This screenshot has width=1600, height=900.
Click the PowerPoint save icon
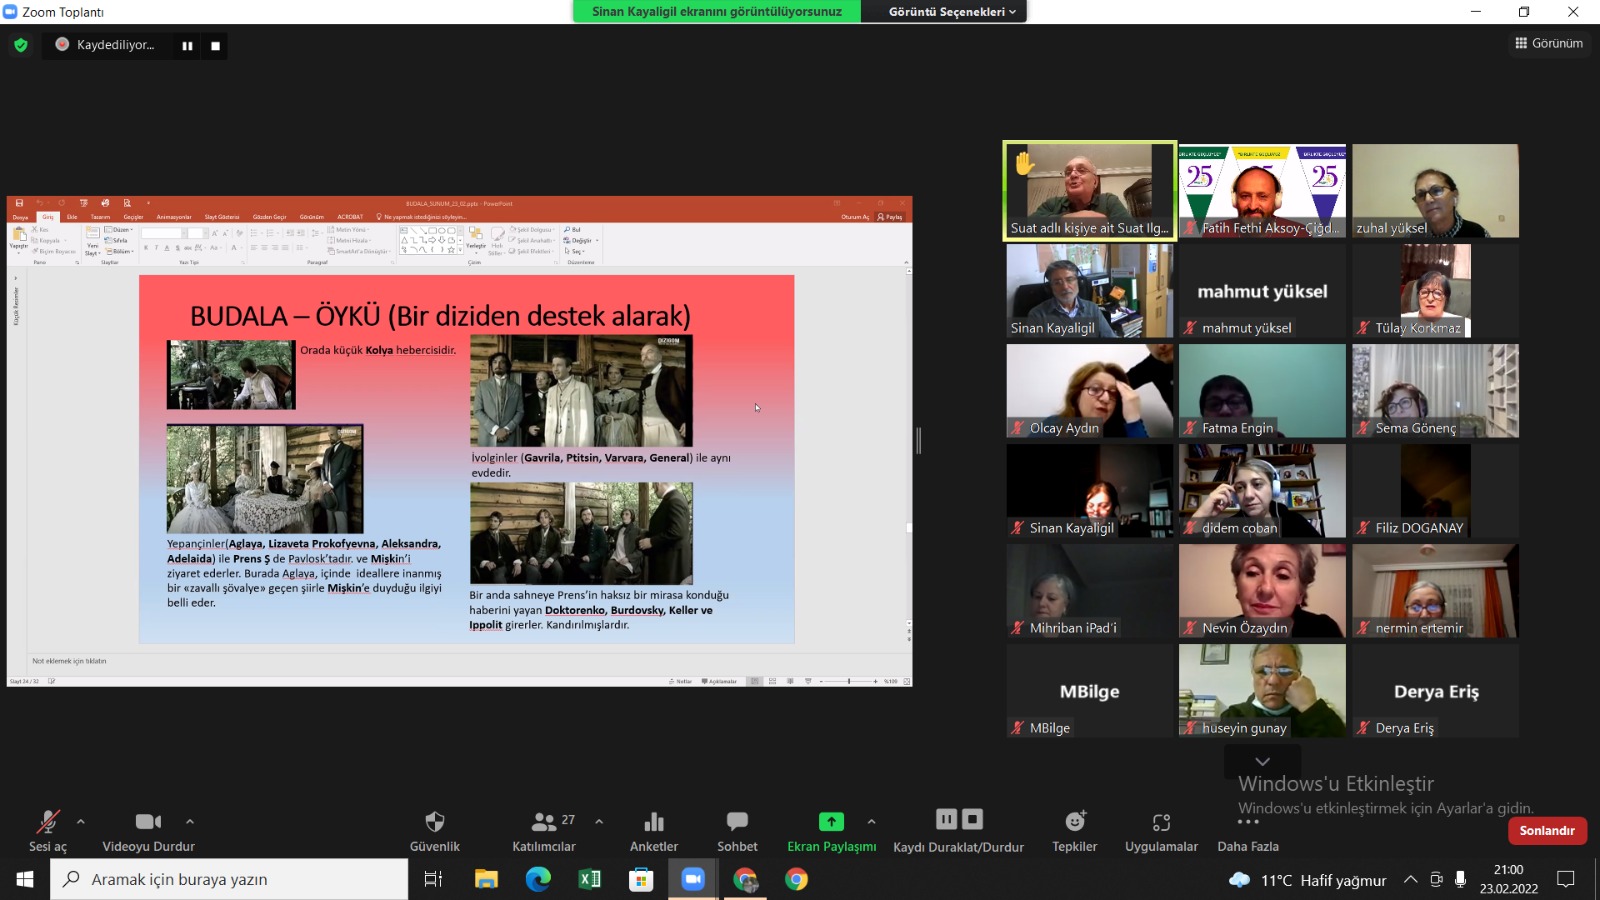click(x=19, y=203)
